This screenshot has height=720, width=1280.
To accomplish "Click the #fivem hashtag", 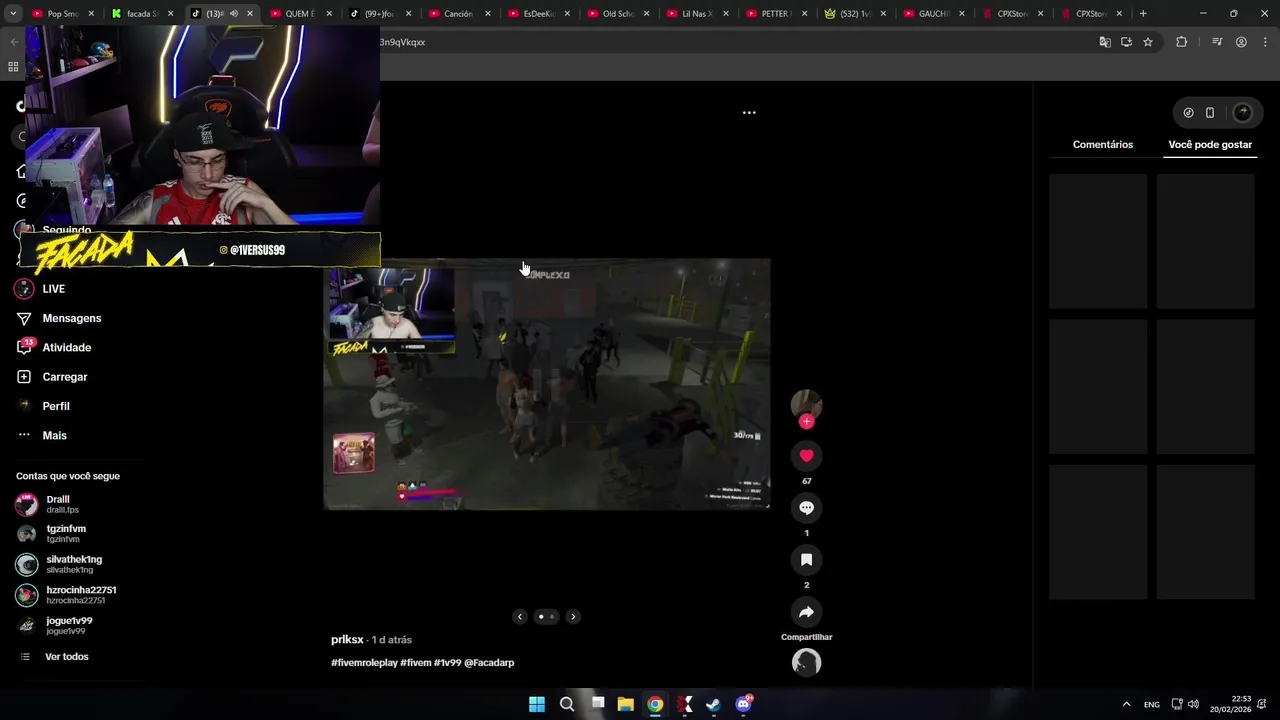I will point(415,663).
